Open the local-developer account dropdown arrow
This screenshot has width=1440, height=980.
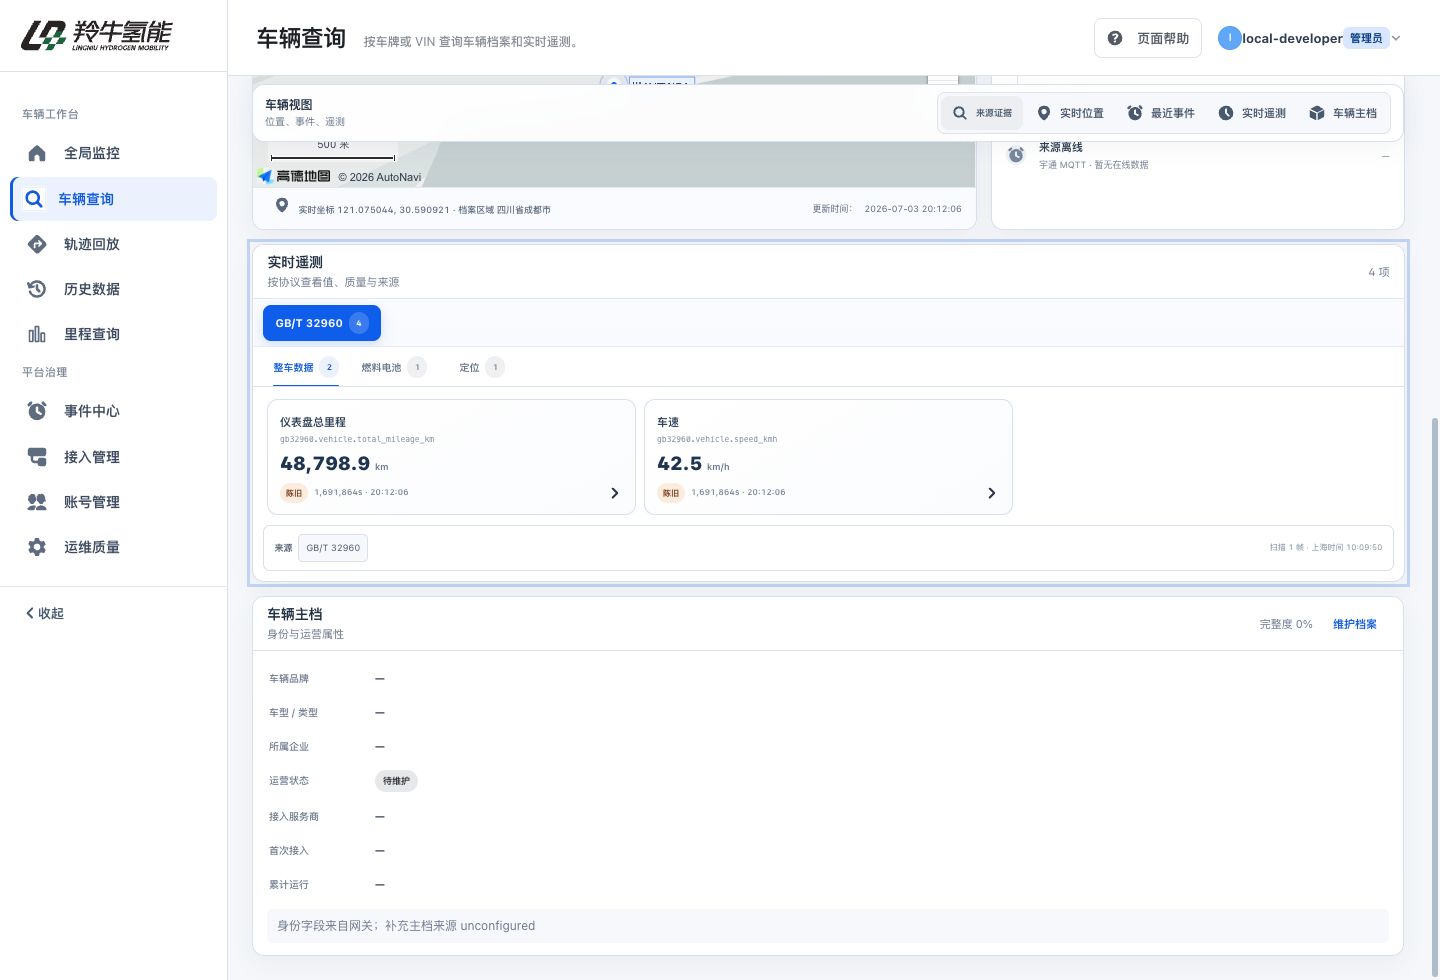coord(1396,38)
